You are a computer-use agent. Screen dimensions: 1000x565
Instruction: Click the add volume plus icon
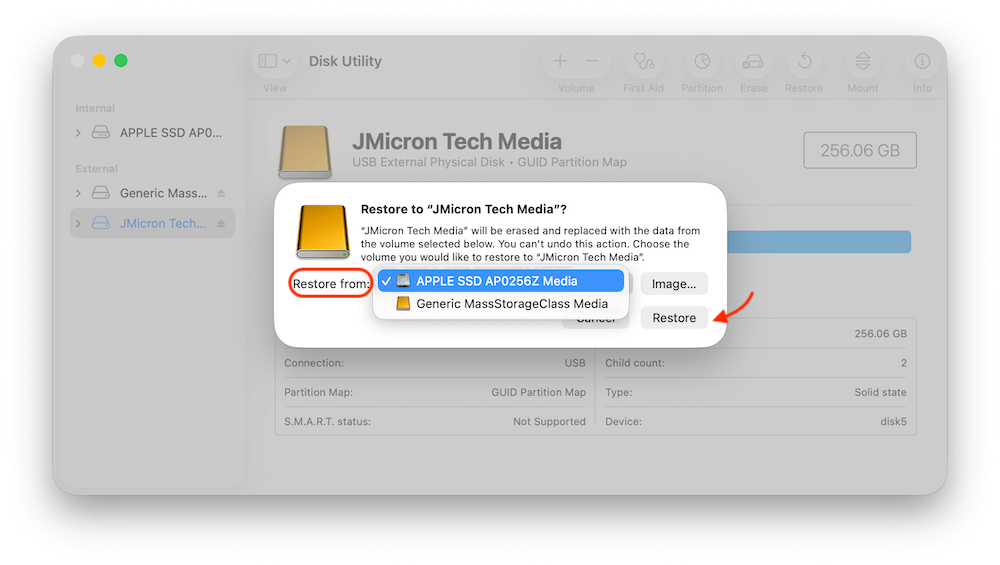pyautogui.click(x=560, y=62)
